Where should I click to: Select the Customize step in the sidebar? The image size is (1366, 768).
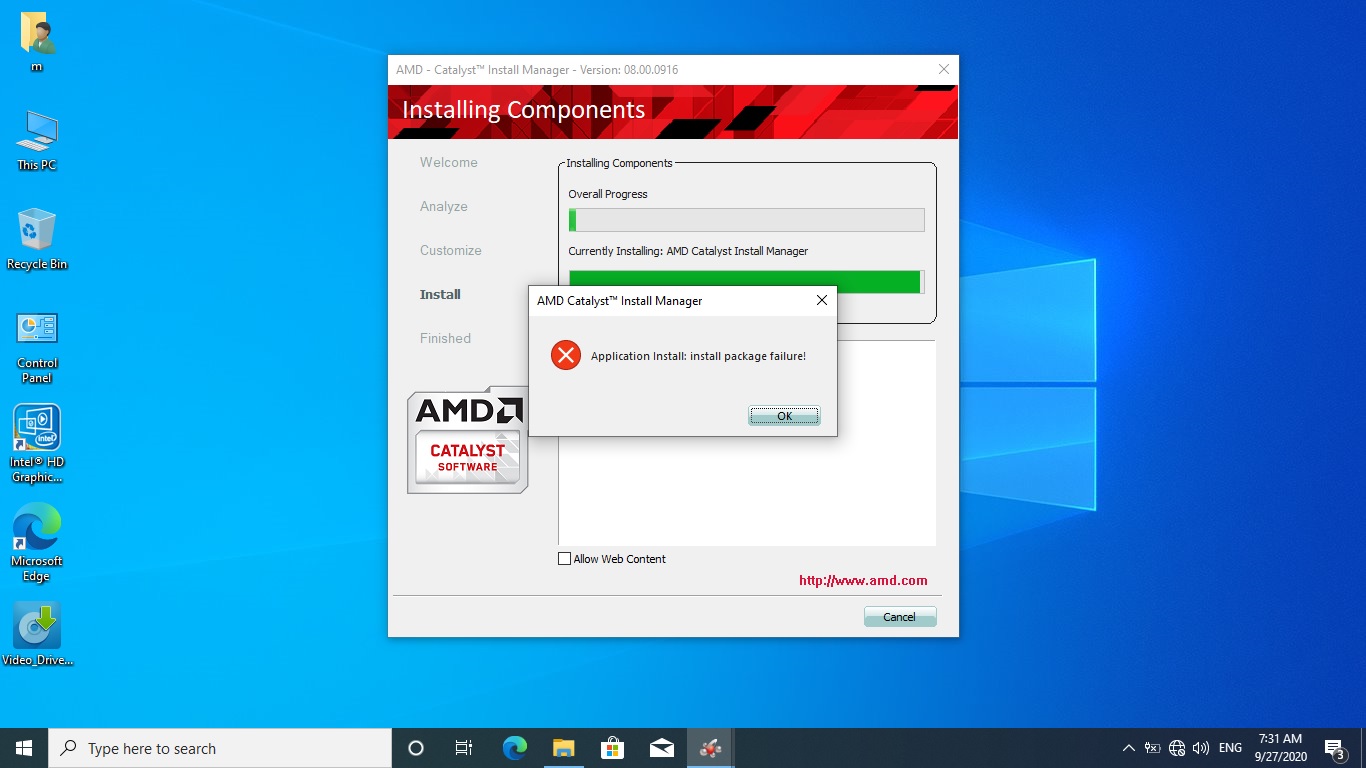click(x=451, y=250)
